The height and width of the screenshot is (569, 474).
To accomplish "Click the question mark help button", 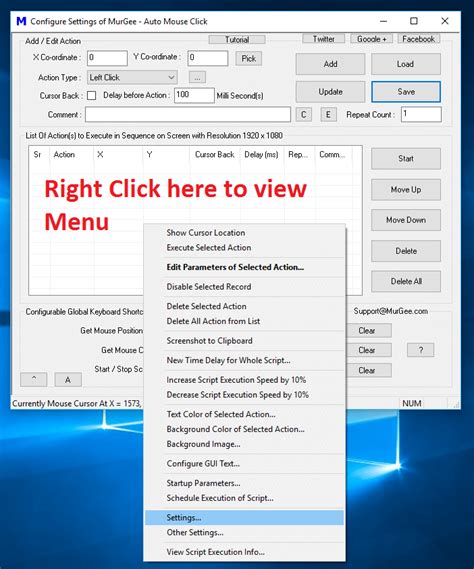I will [420, 350].
